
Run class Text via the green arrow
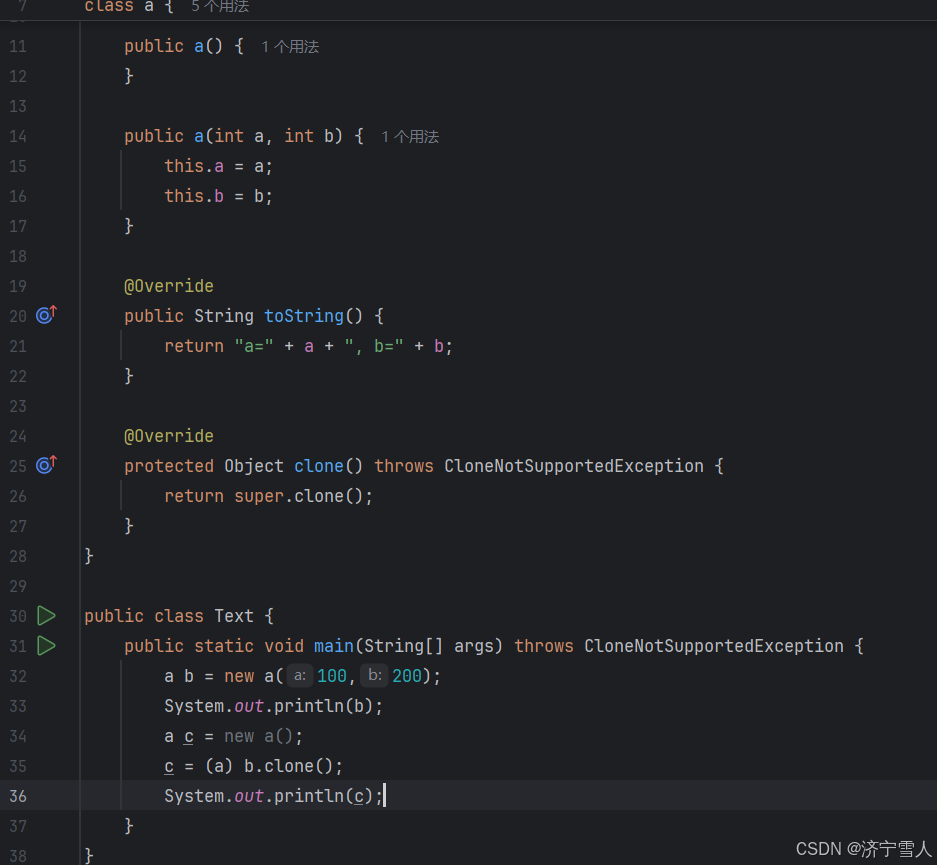click(46, 615)
